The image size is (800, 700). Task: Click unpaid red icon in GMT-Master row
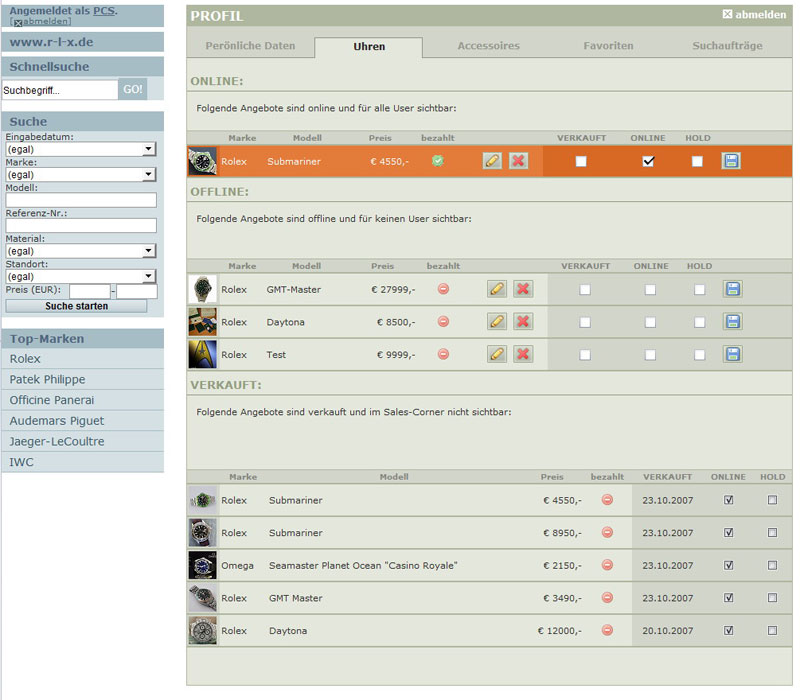443,289
